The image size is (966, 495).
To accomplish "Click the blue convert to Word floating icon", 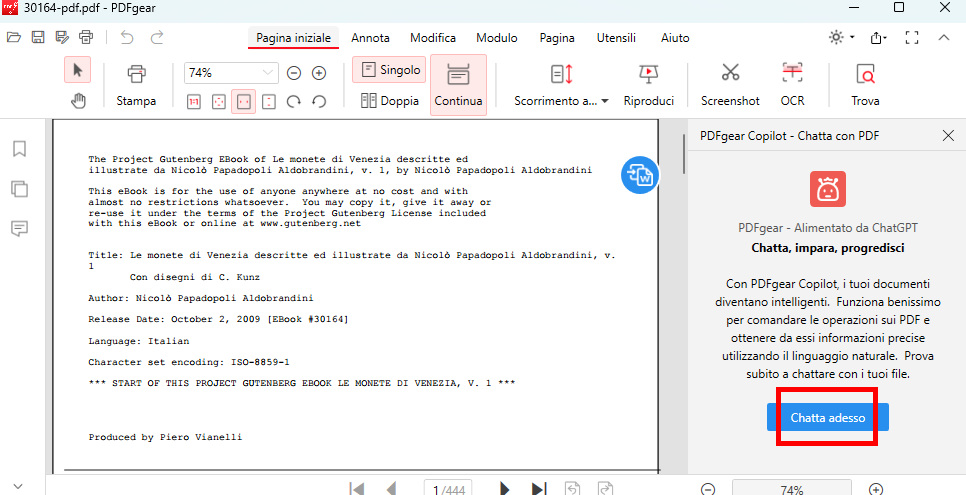I will (x=639, y=176).
